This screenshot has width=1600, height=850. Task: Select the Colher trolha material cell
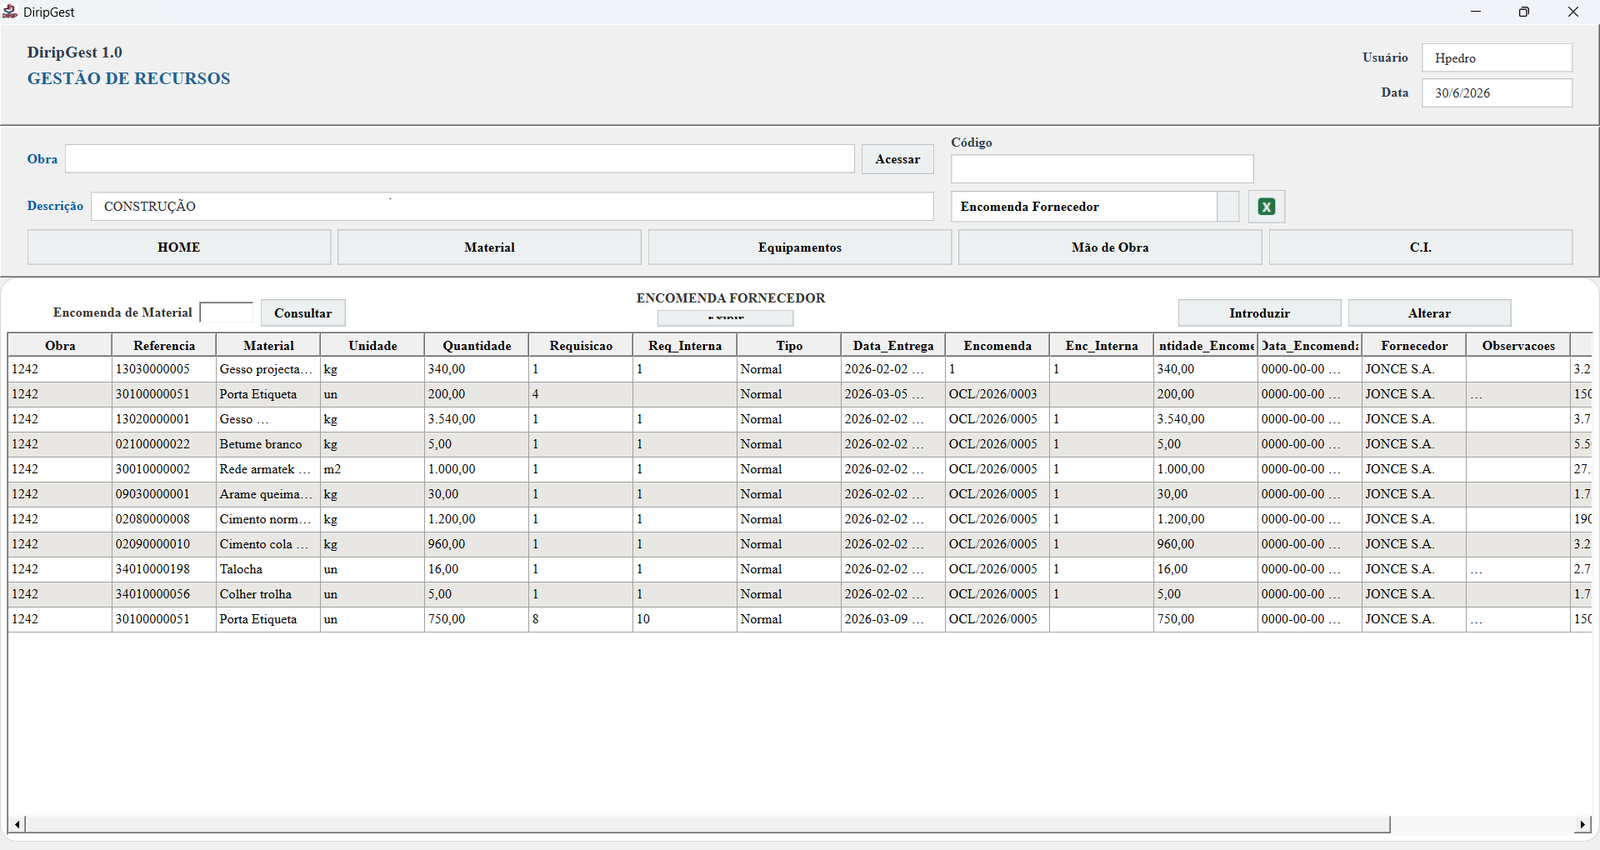pos(269,594)
